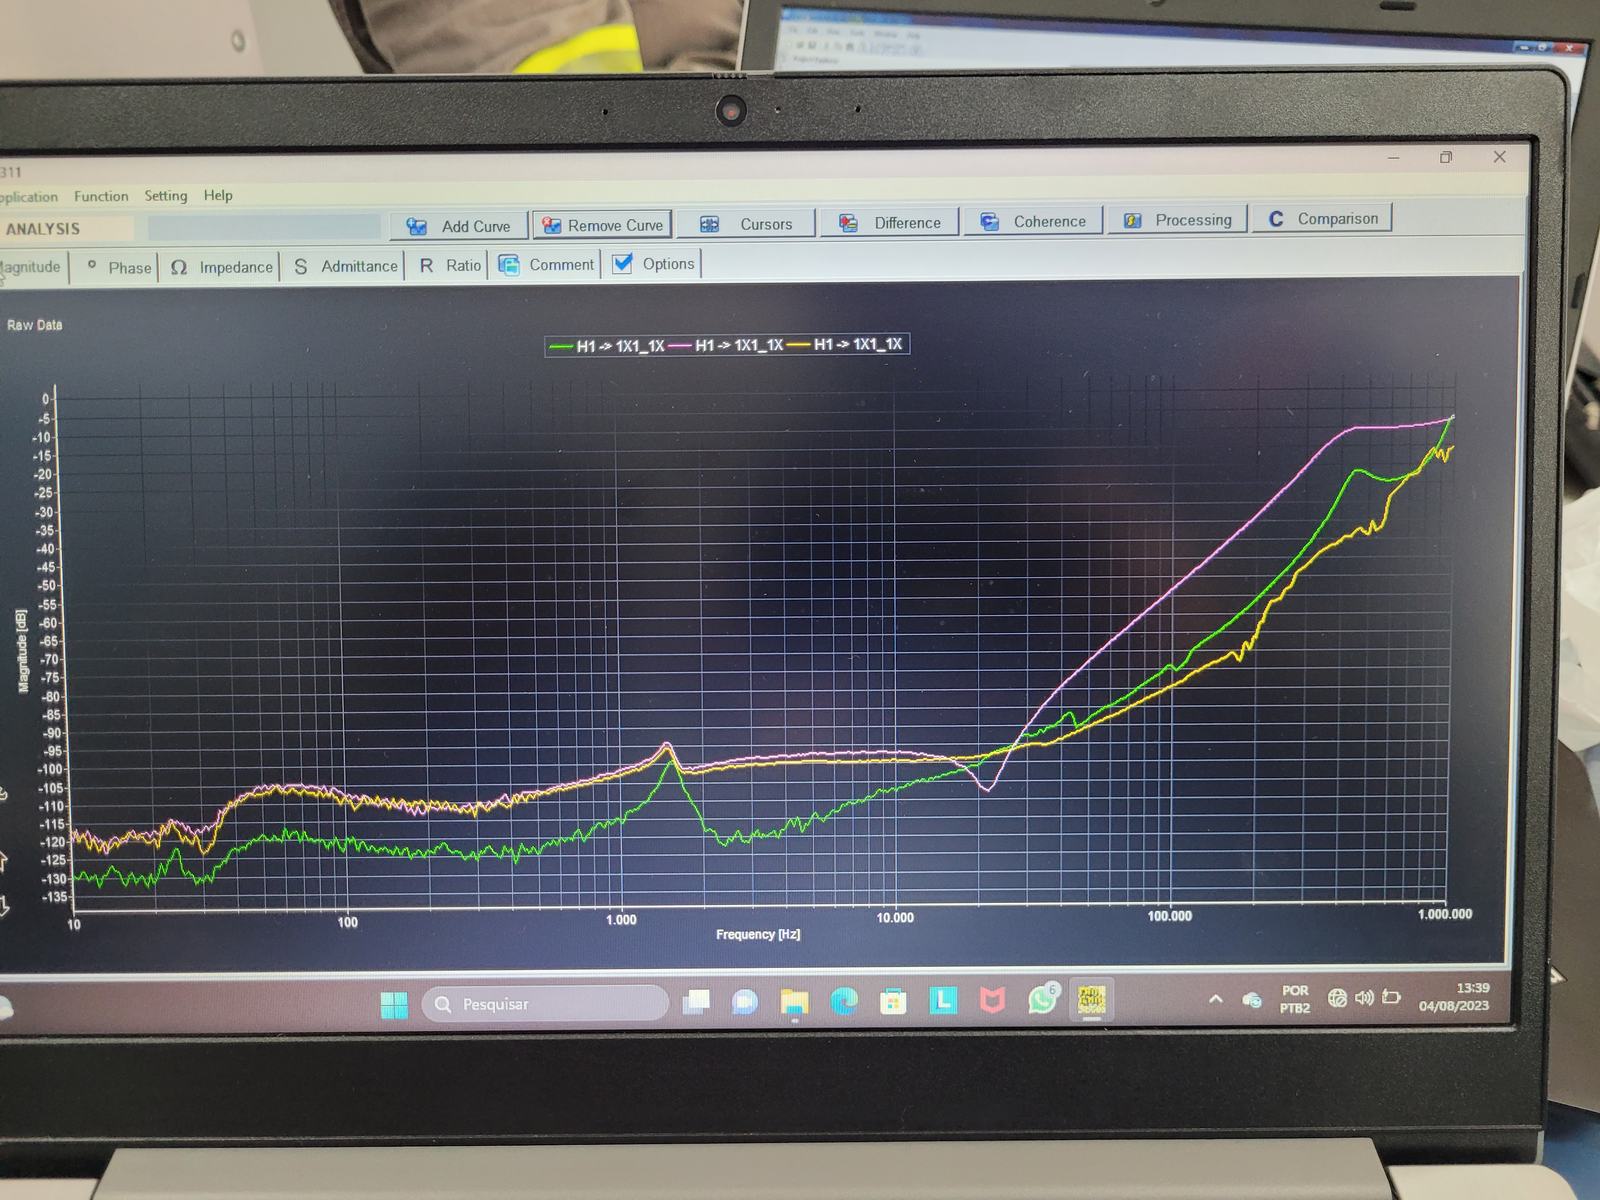1600x1200 pixels.
Task: Open the Help menu
Action: click(x=218, y=195)
